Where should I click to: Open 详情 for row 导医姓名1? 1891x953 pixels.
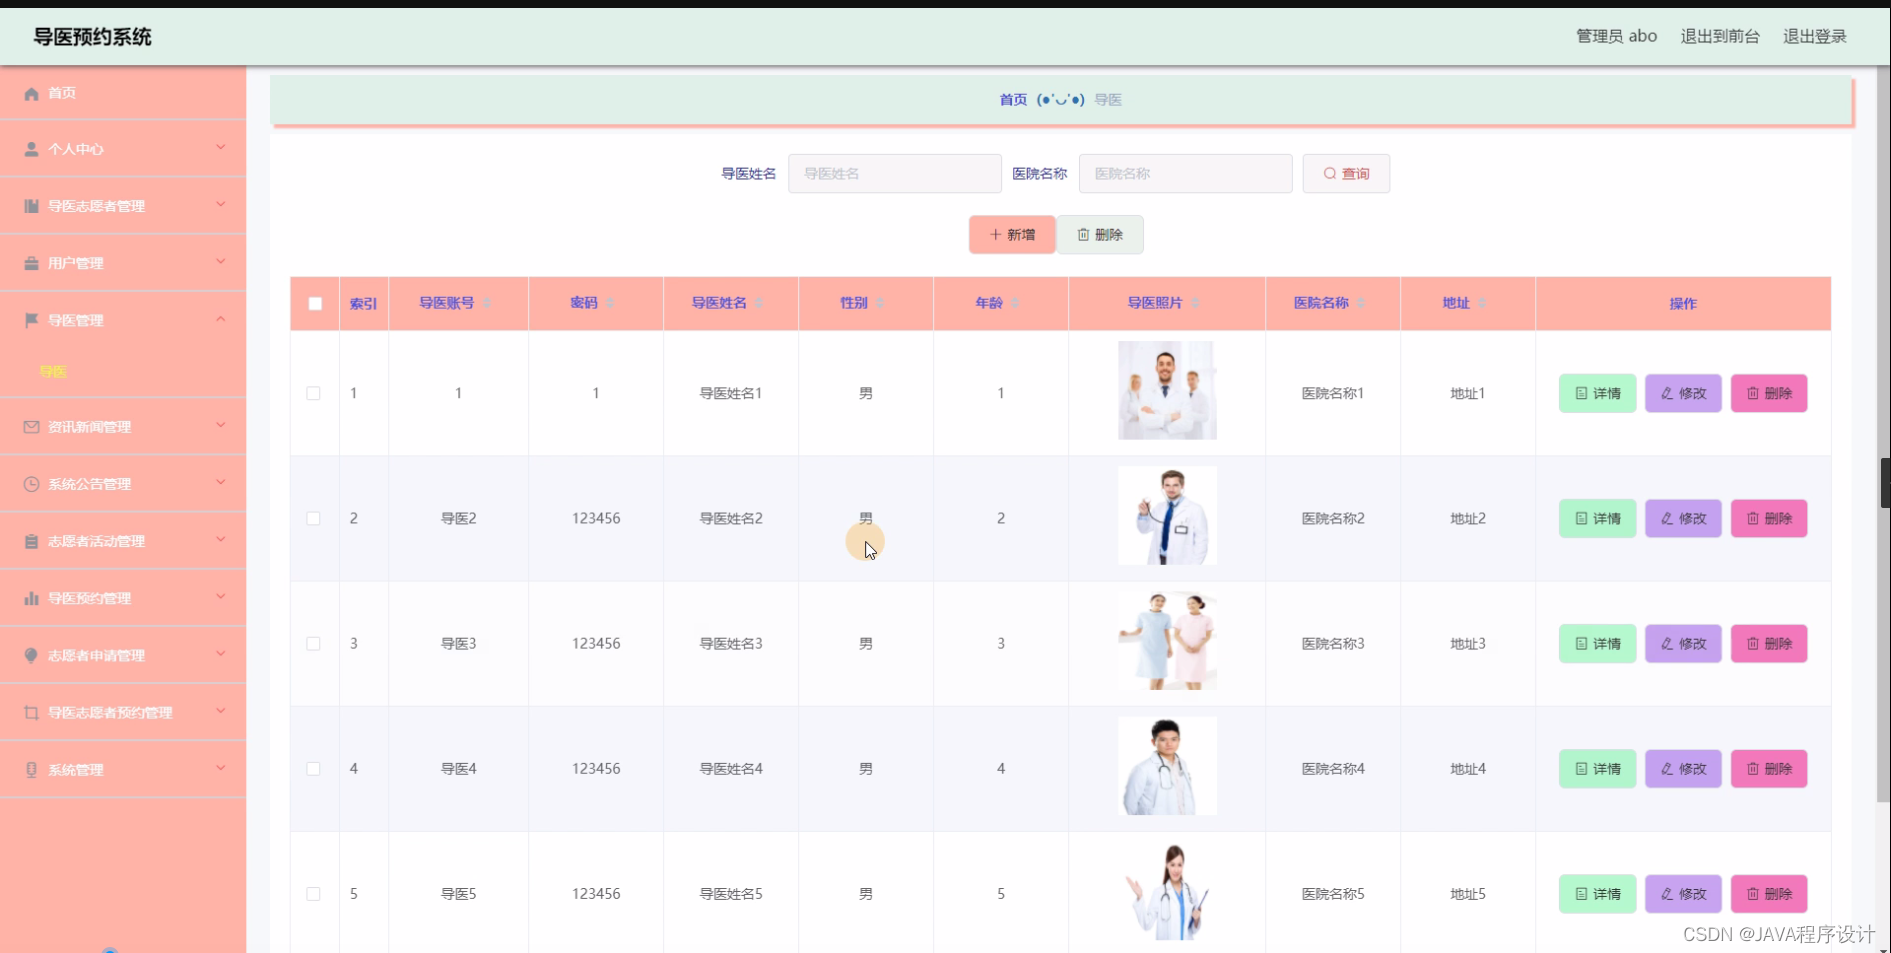[1597, 393]
